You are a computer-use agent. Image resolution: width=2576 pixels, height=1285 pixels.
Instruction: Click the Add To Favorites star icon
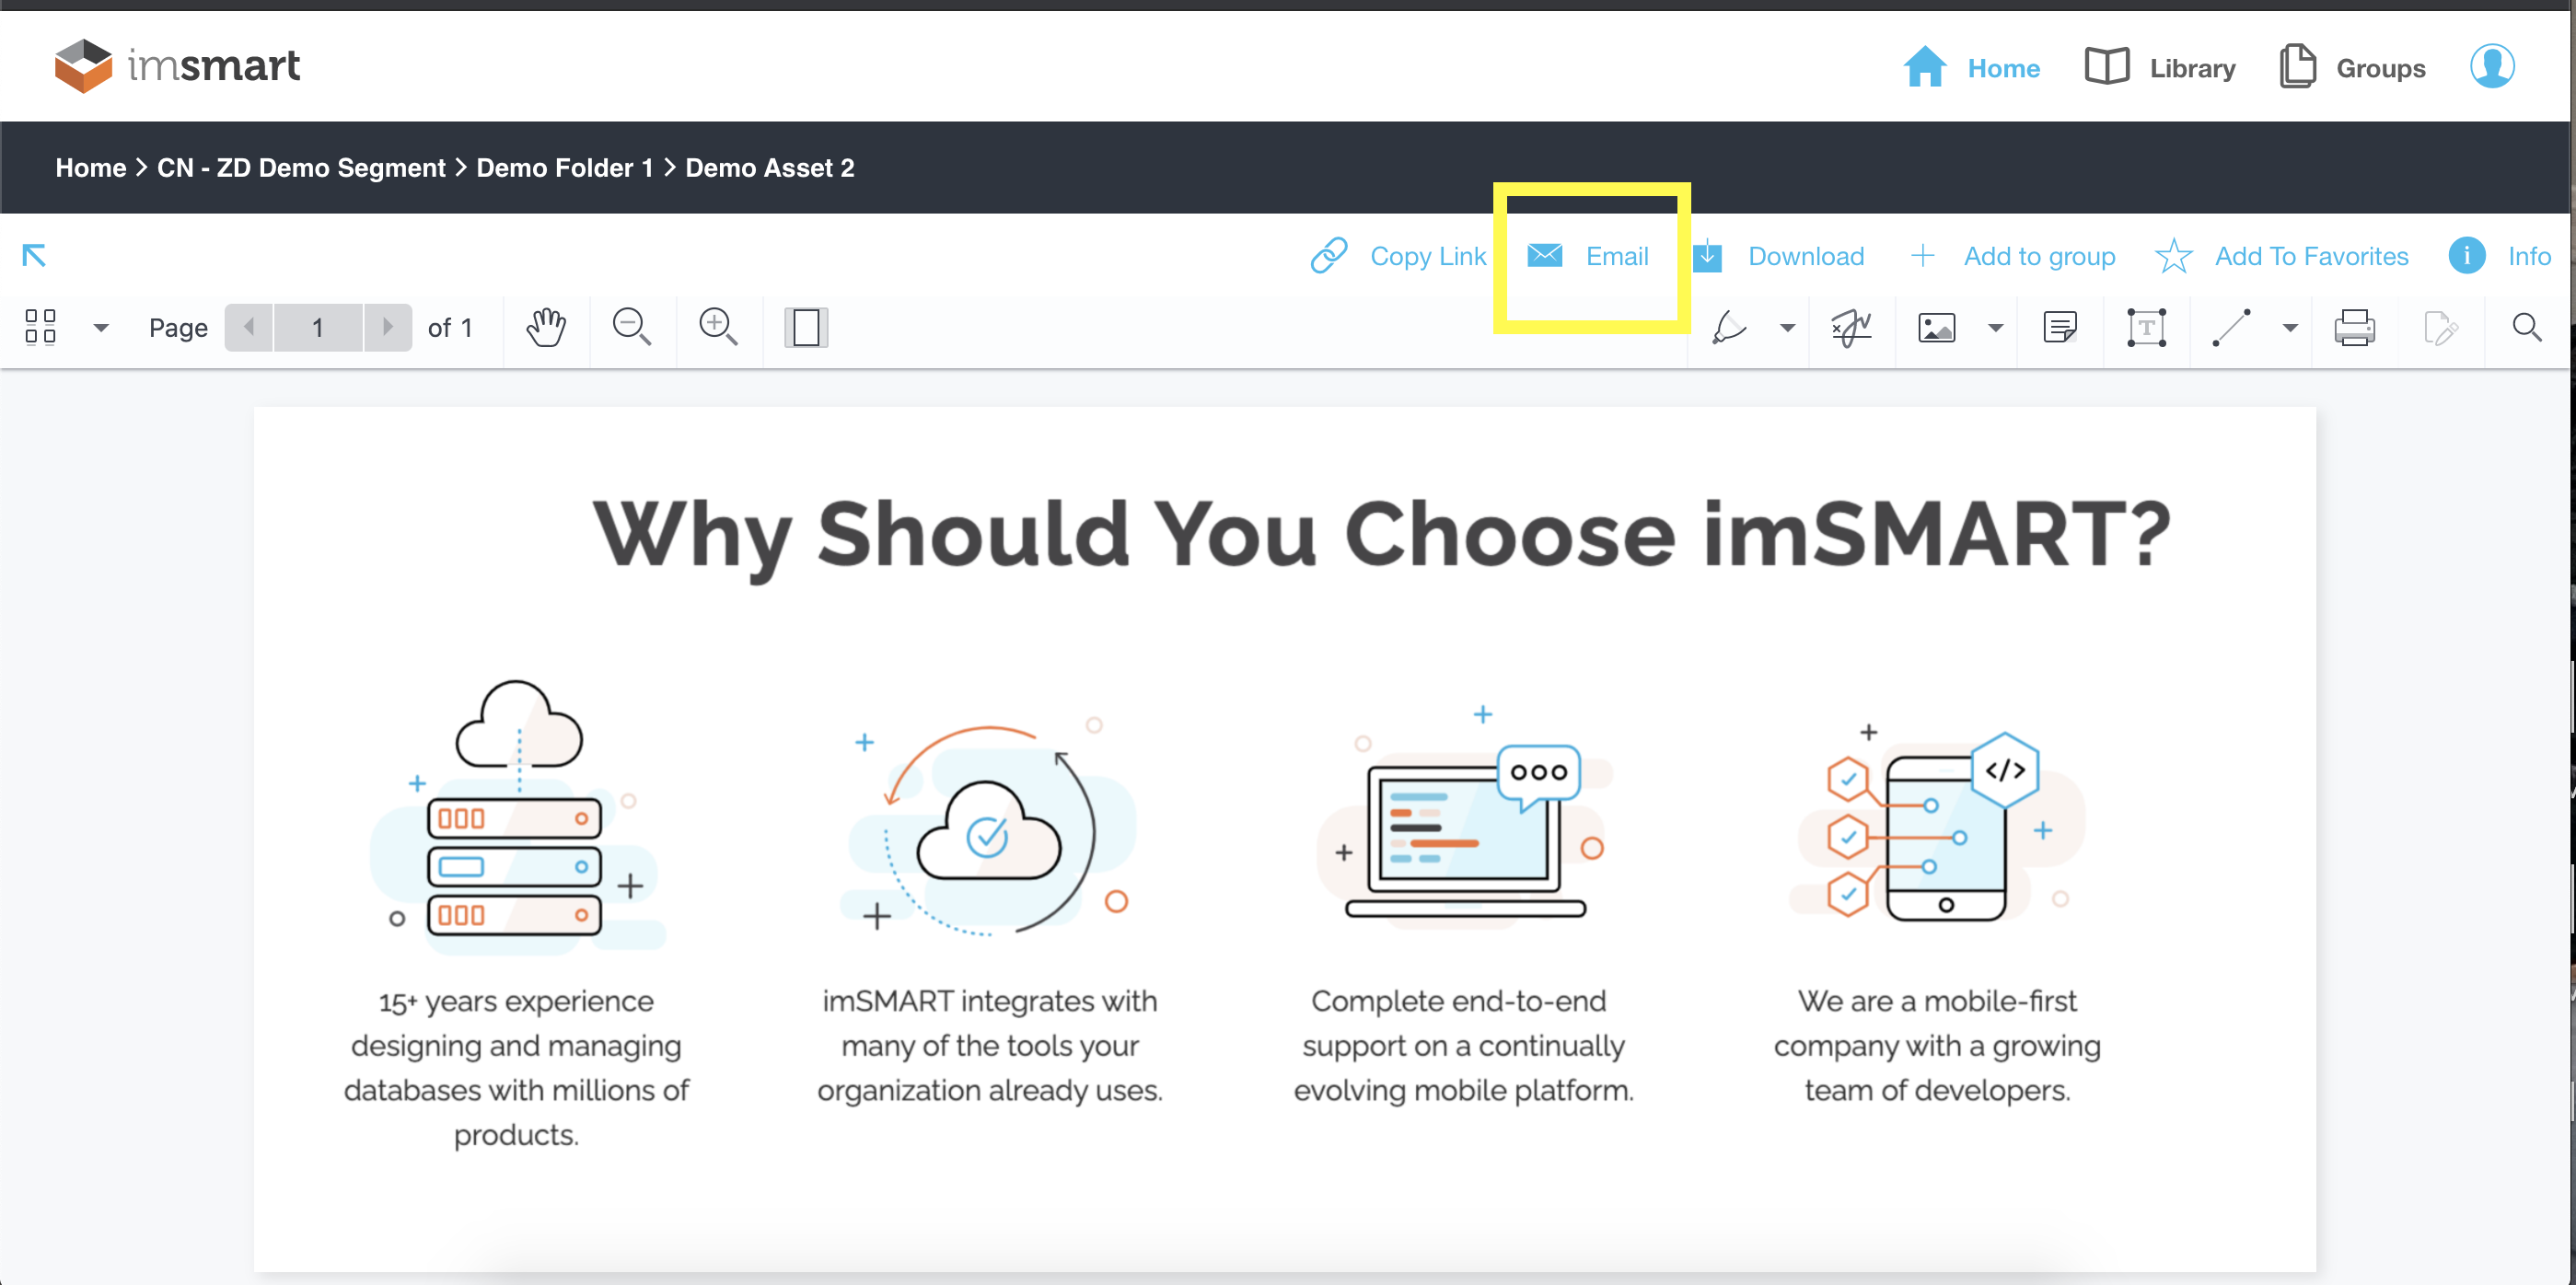2173,256
